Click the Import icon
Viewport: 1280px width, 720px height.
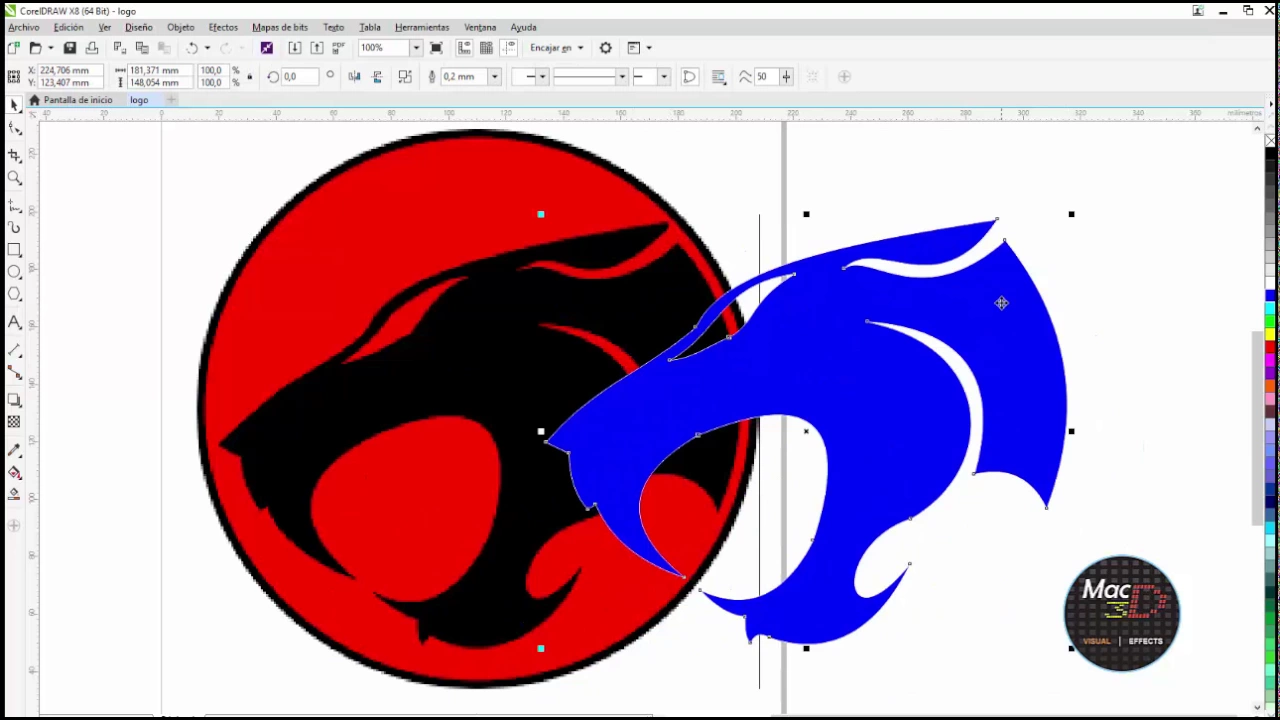click(x=295, y=48)
